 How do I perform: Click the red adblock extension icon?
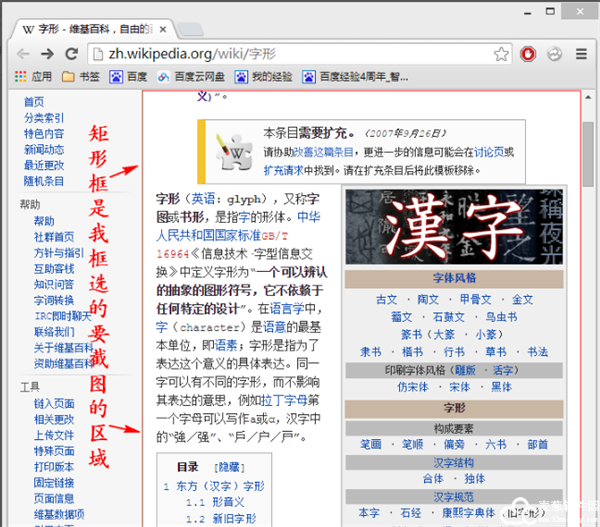click(x=529, y=54)
